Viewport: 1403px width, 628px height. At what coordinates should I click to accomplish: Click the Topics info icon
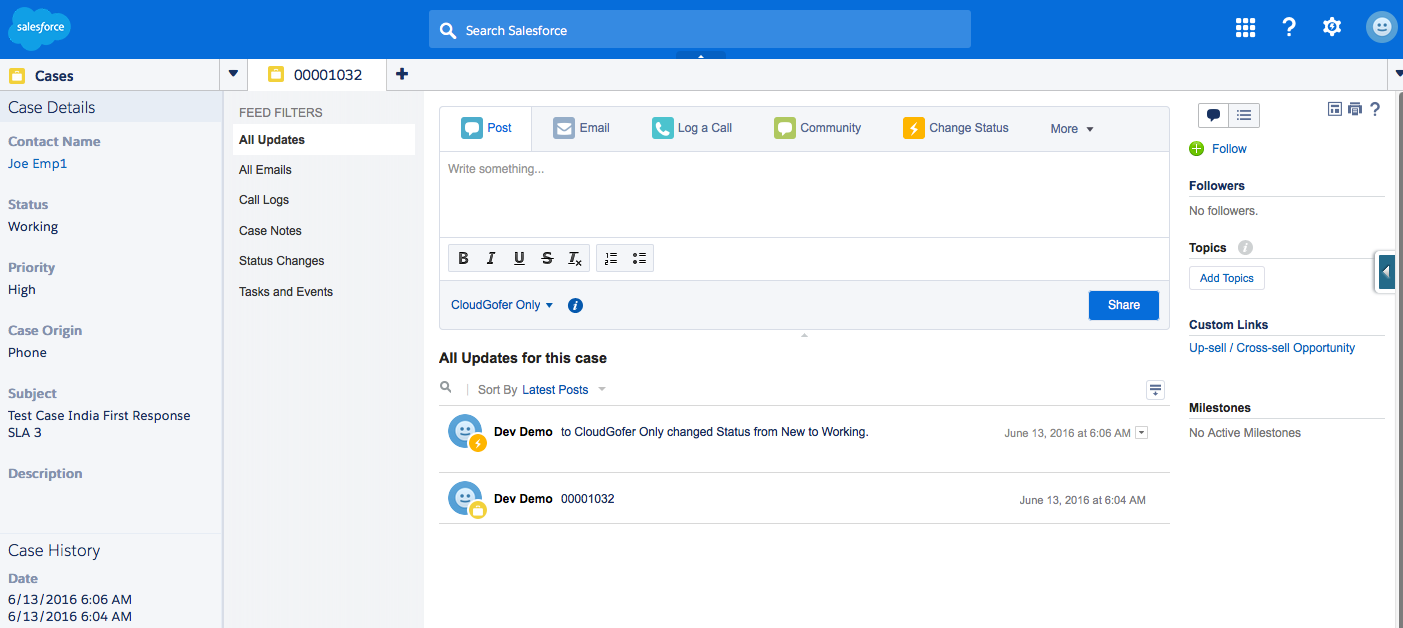[1245, 247]
